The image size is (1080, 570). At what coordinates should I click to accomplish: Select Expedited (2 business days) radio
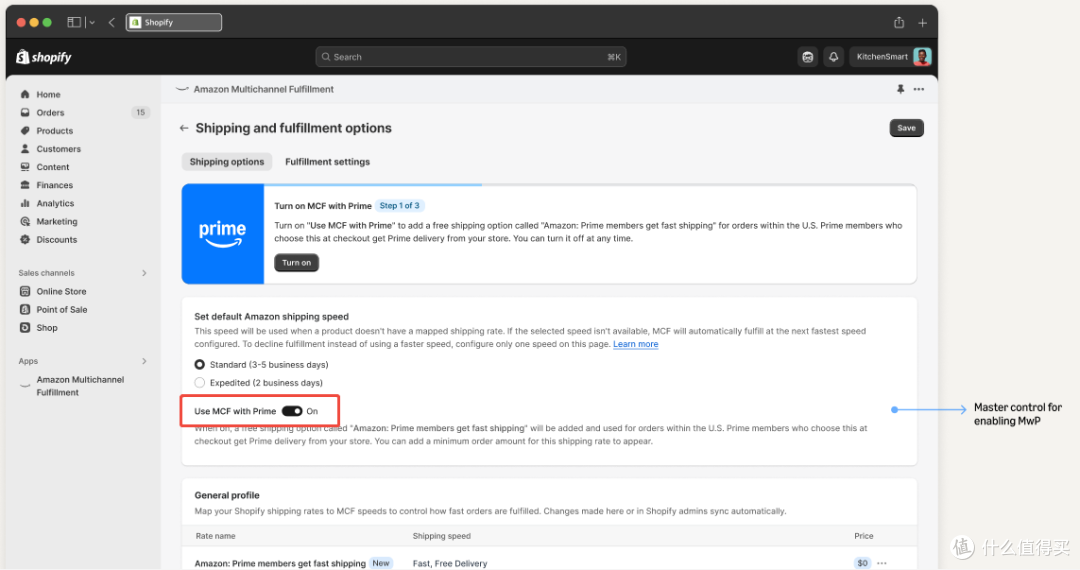pos(200,383)
